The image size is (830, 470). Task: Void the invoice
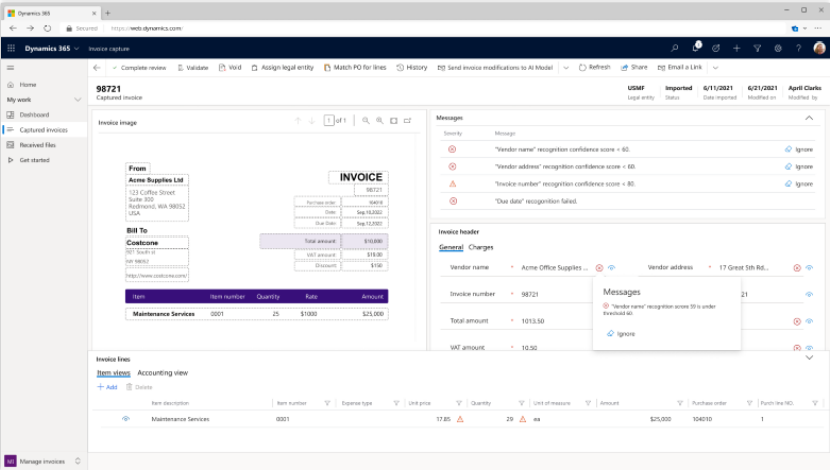(230, 68)
